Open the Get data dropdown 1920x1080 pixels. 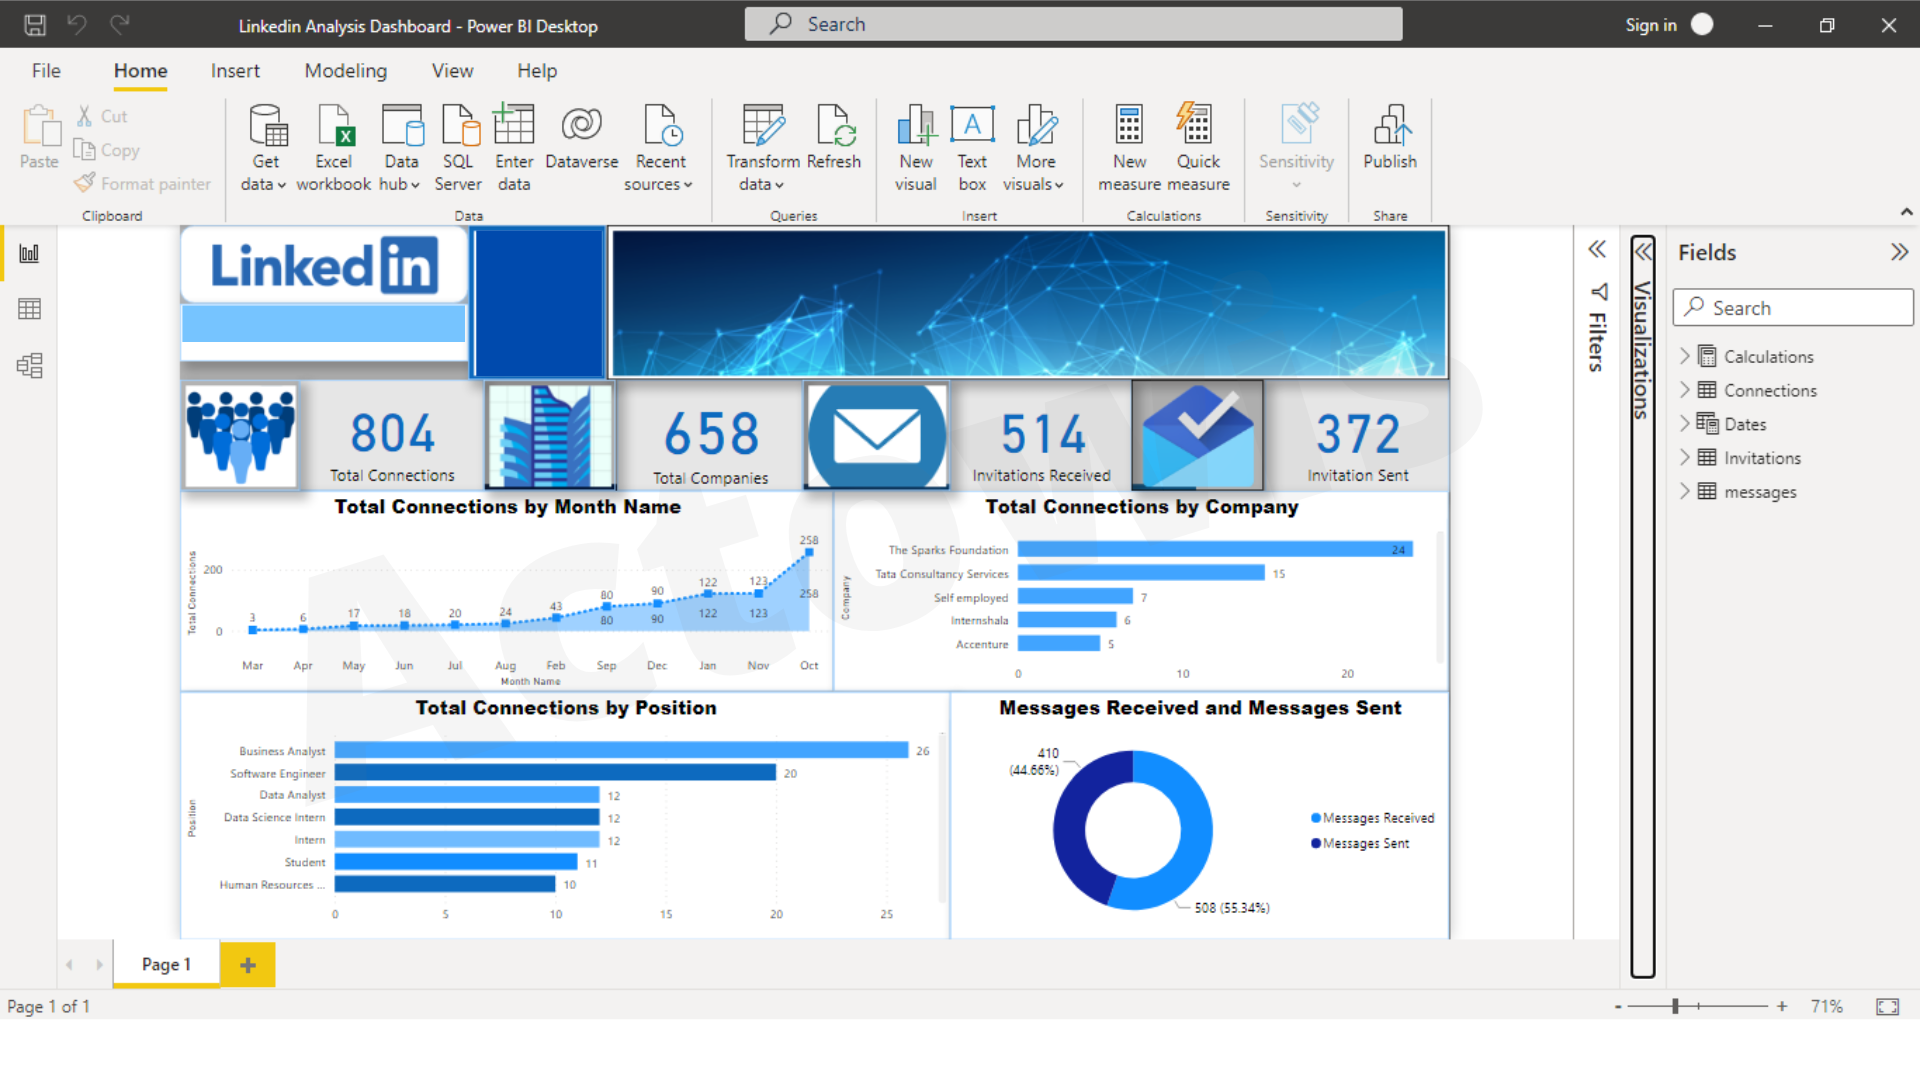[x=265, y=148]
